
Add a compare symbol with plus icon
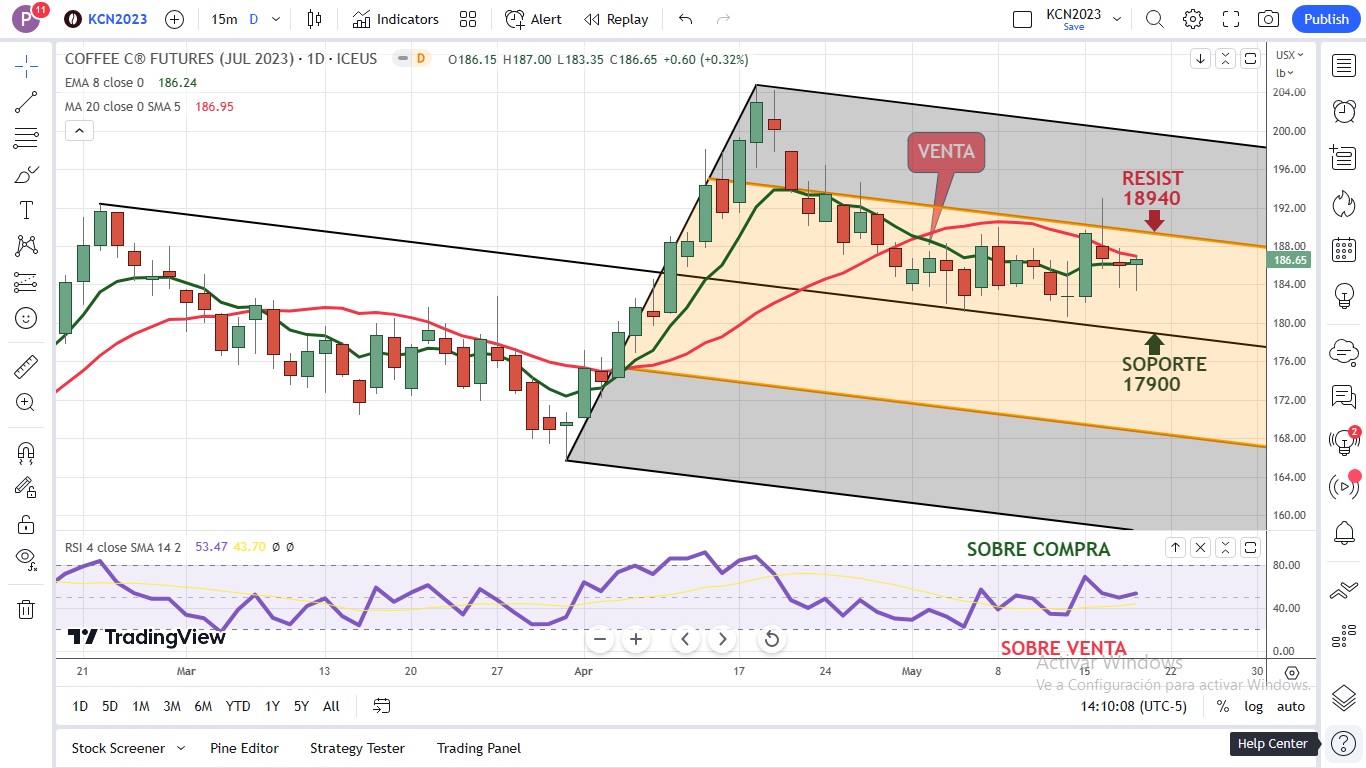(x=174, y=19)
